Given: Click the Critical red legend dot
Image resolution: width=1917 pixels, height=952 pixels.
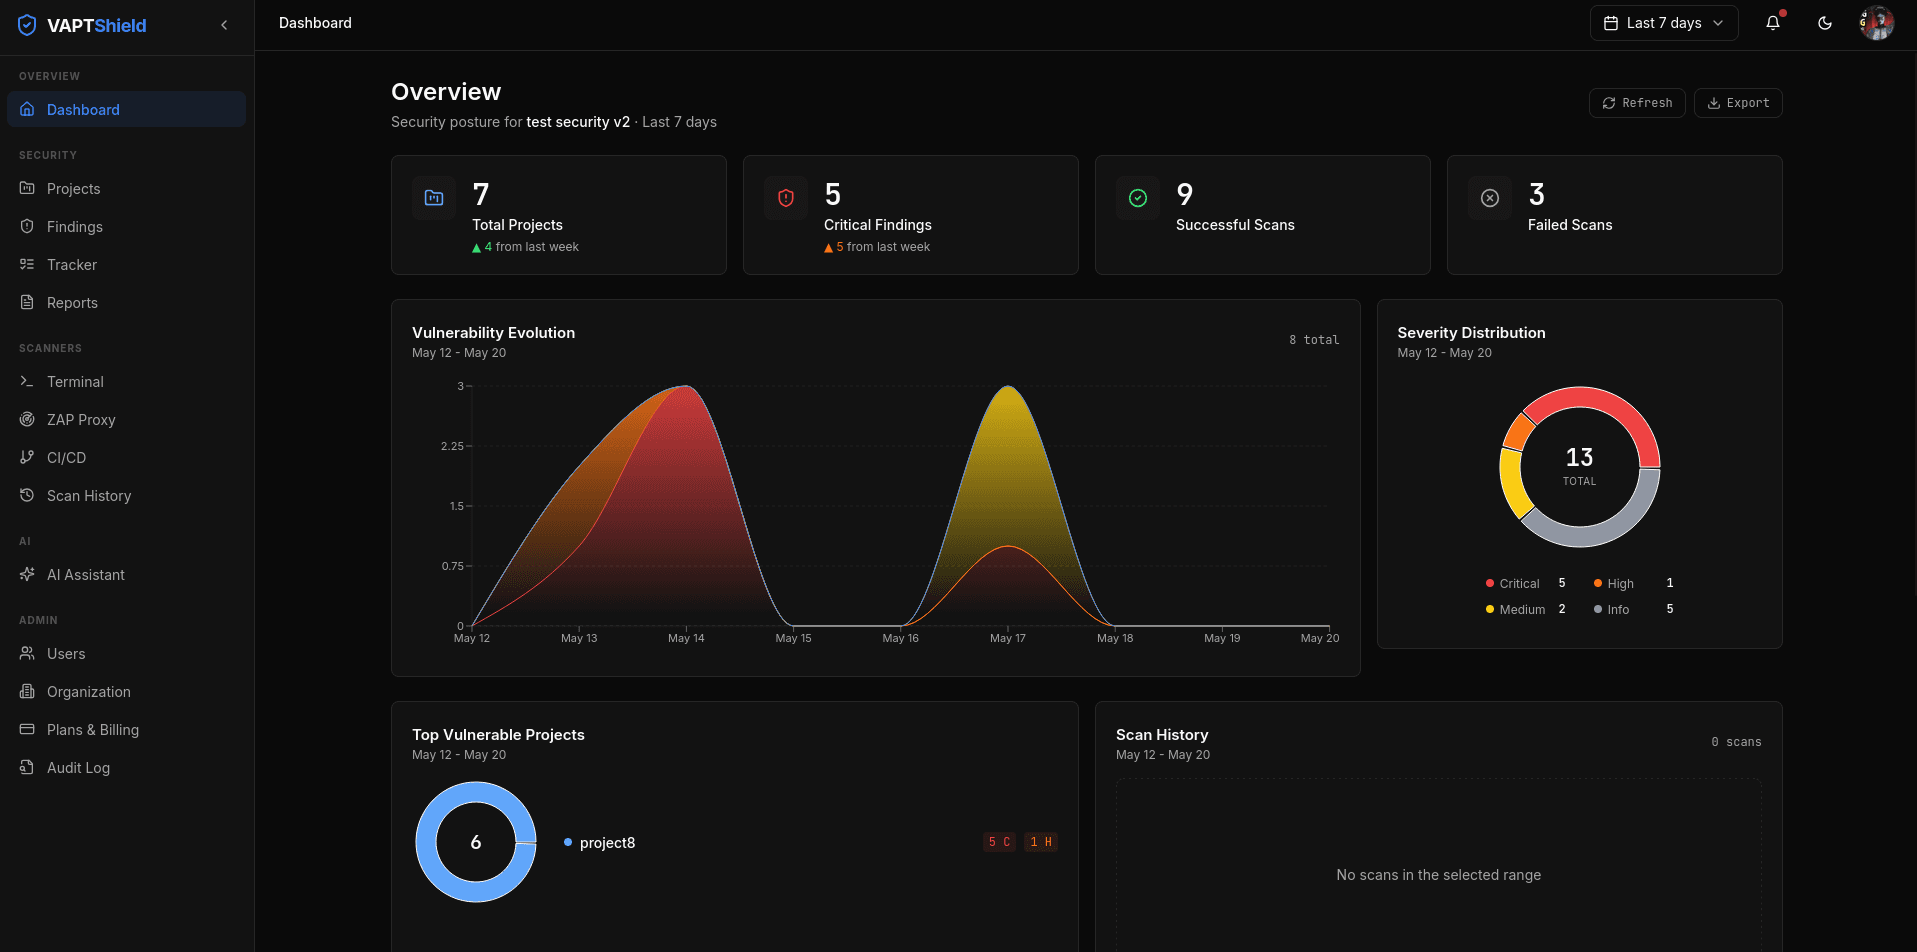Looking at the screenshot, I should click(x=1490, y=583).
